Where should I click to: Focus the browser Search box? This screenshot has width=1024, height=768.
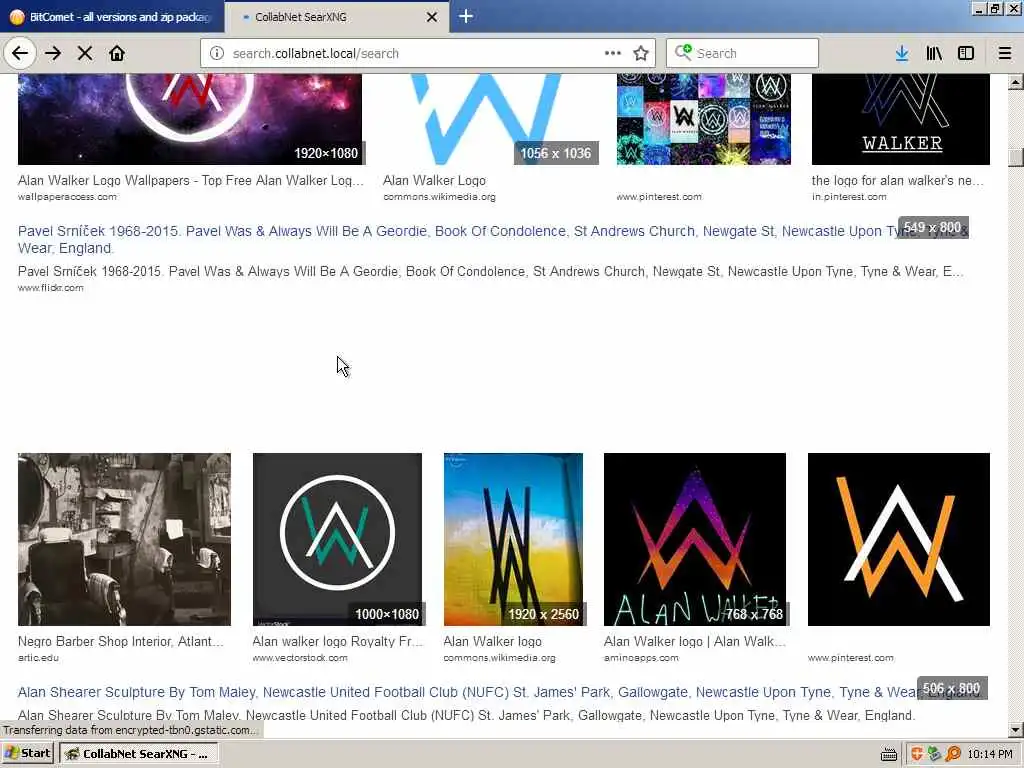tap(743, 54)
